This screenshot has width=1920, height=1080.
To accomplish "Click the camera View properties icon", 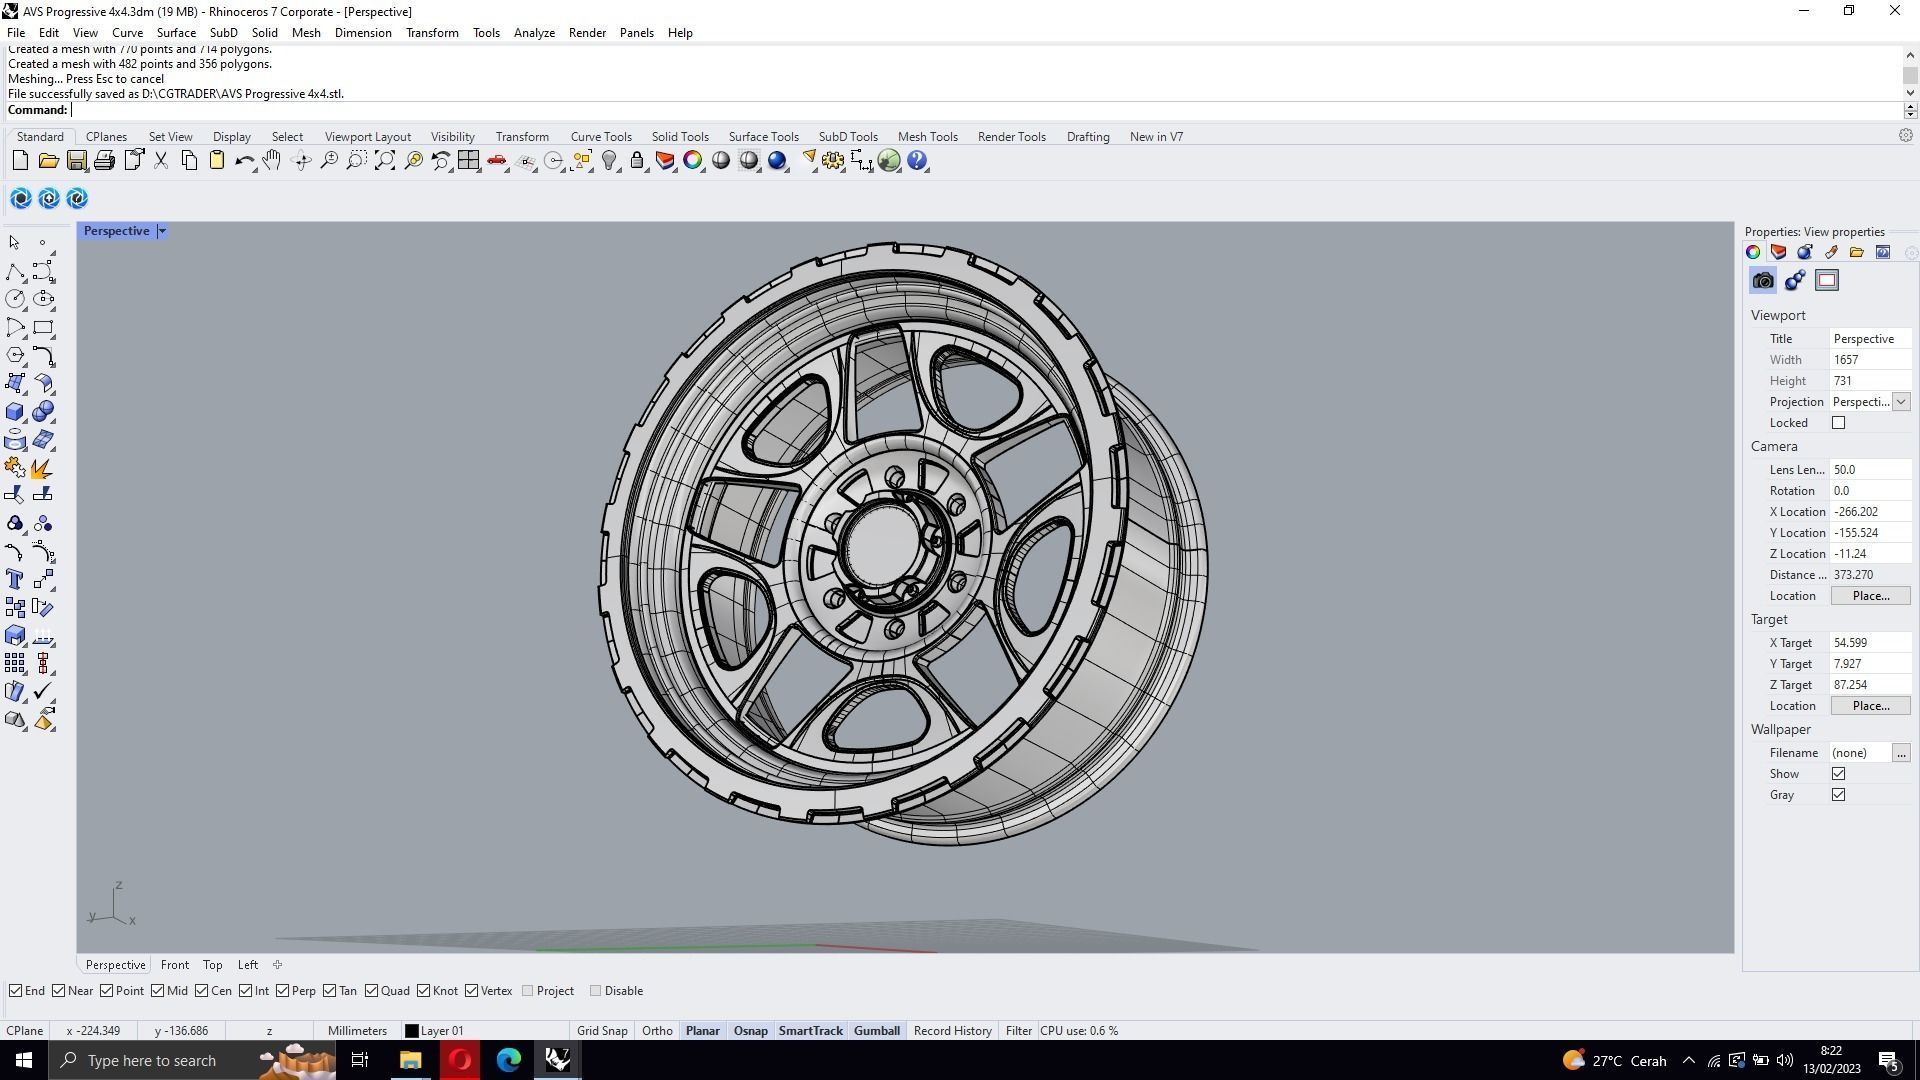I will coord(1763,281).
